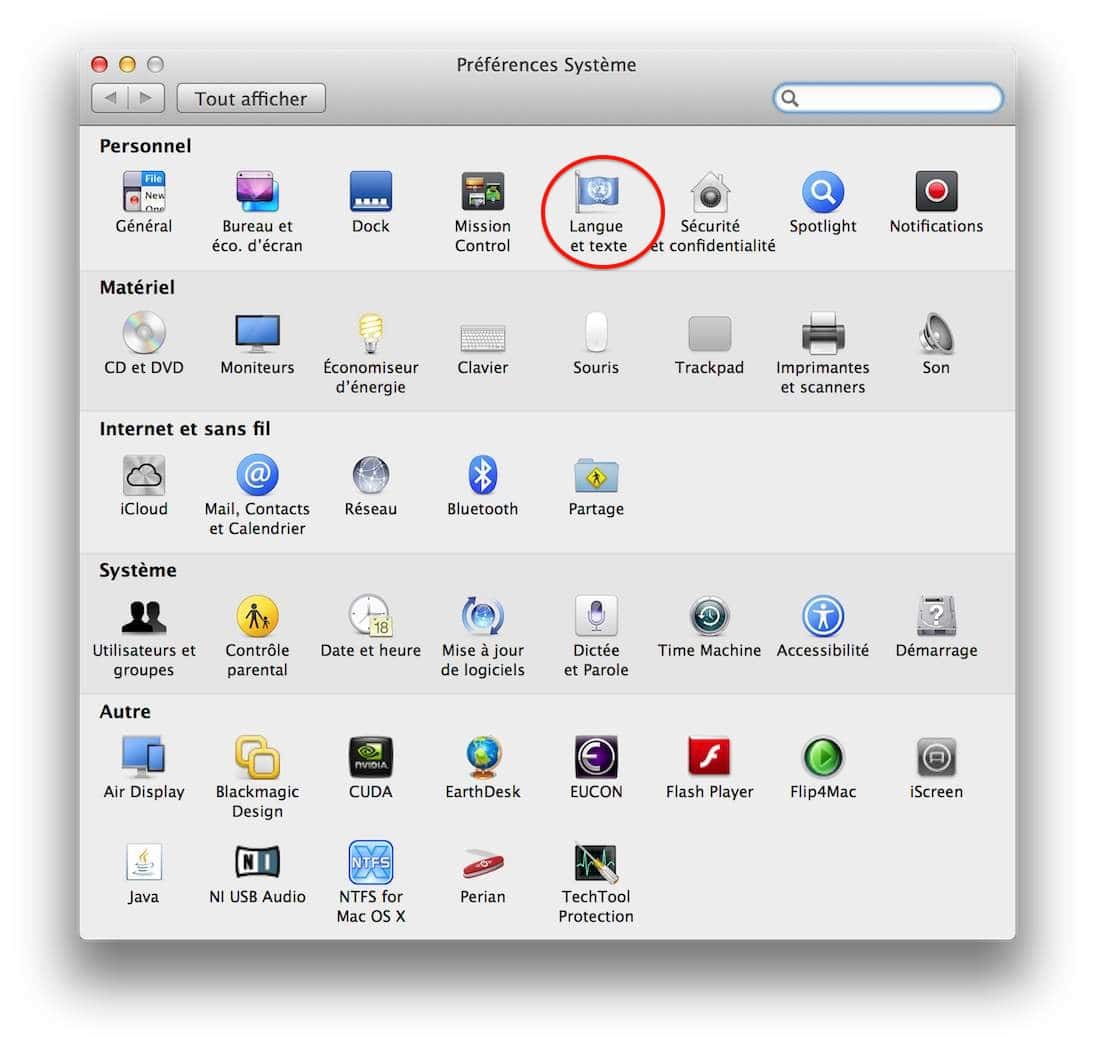Click the red close window button
Image resolution: width=1095 pixels, height=1050 pixels.
point(100,65)
